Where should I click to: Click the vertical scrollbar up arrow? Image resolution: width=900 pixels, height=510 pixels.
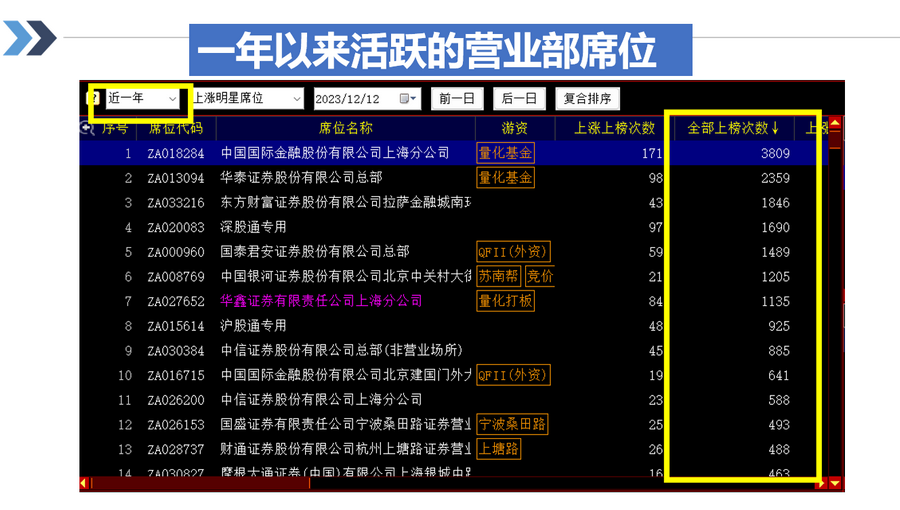[x=836, y=123]
